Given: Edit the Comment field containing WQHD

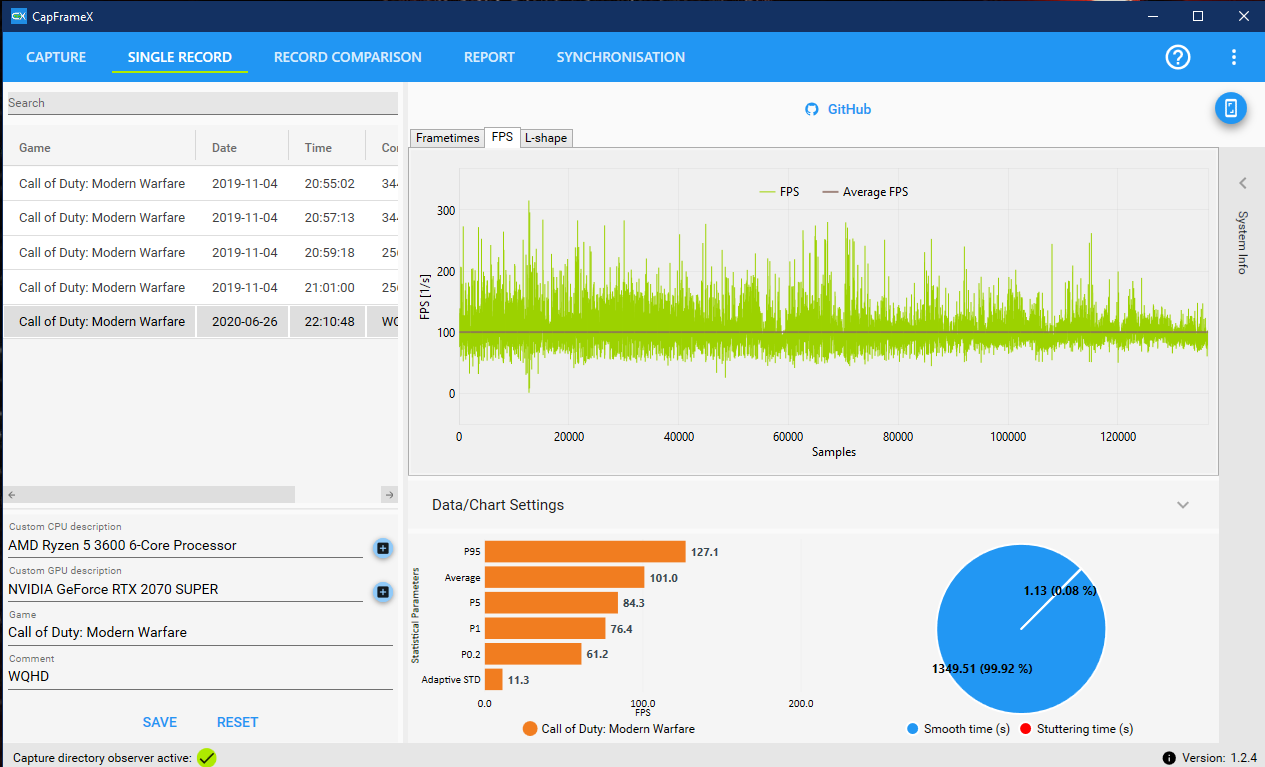Looking at the screenshot, I should pyautogui.click(x=200, y=677).
